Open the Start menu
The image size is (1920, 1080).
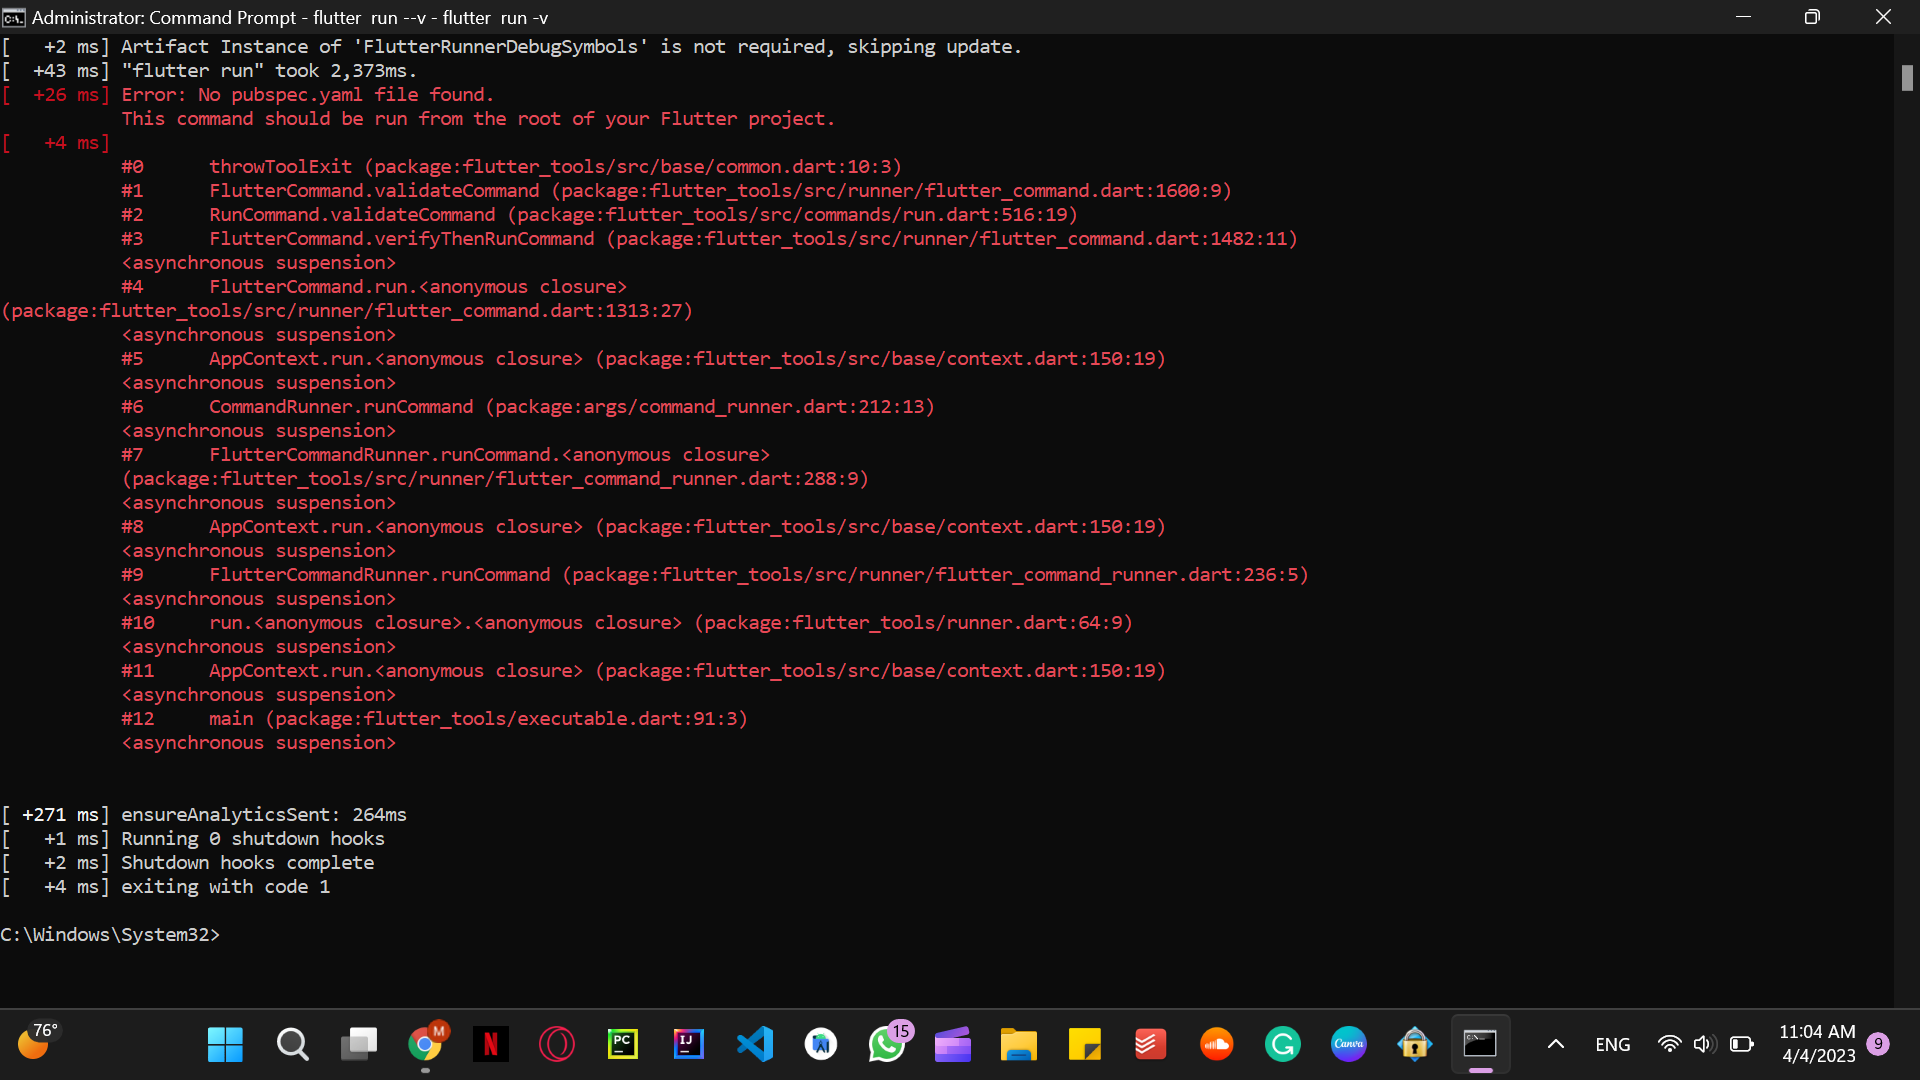(x=224, y=1043)
